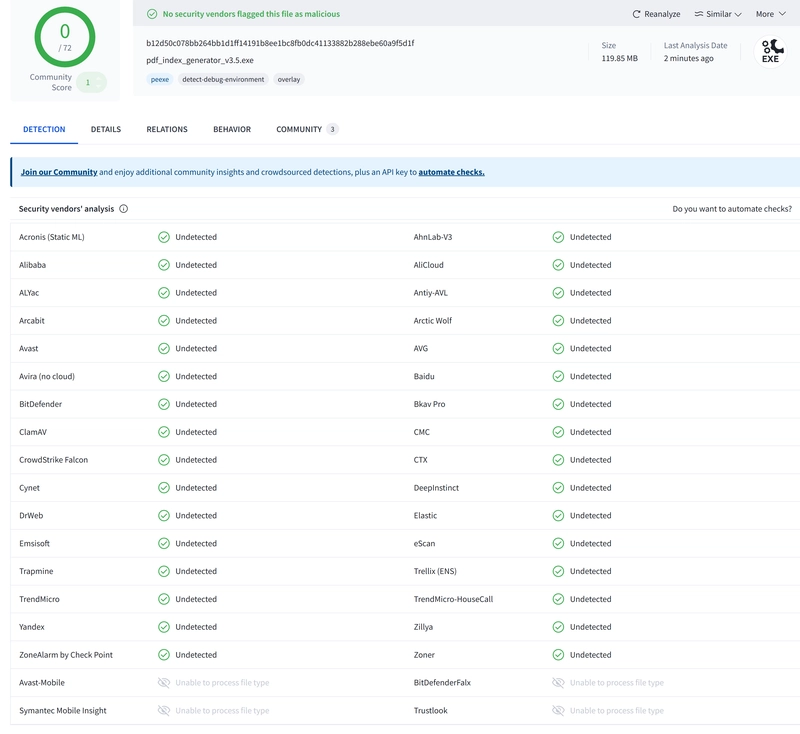Image resolution: width=800 pixels, height=734 pixels.
Task: Click the check icon in Emsisoft row
Action: pyautogui.click(x=164, y=543)
